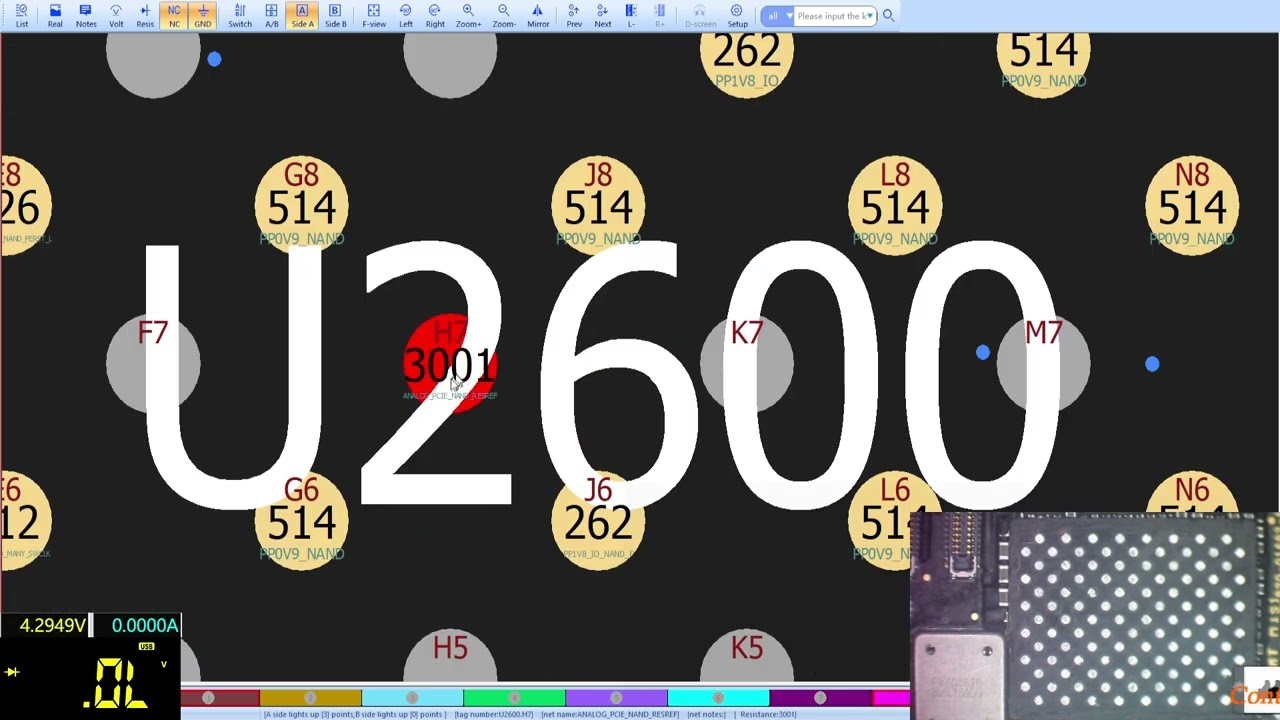Screen dimensions: 1280x720
Task: Open the Notes tool
Action: [86, 15]
